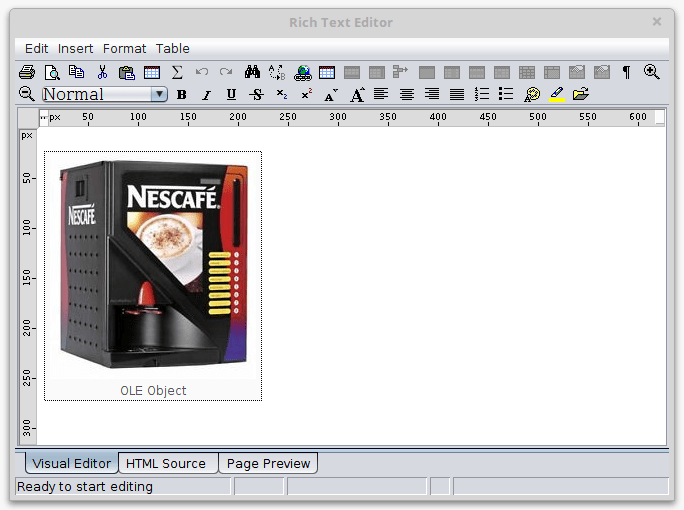Click the 'OLE Object' caption text
The image size is (684, 510).
pyautogui.click(x=153, y=390)
